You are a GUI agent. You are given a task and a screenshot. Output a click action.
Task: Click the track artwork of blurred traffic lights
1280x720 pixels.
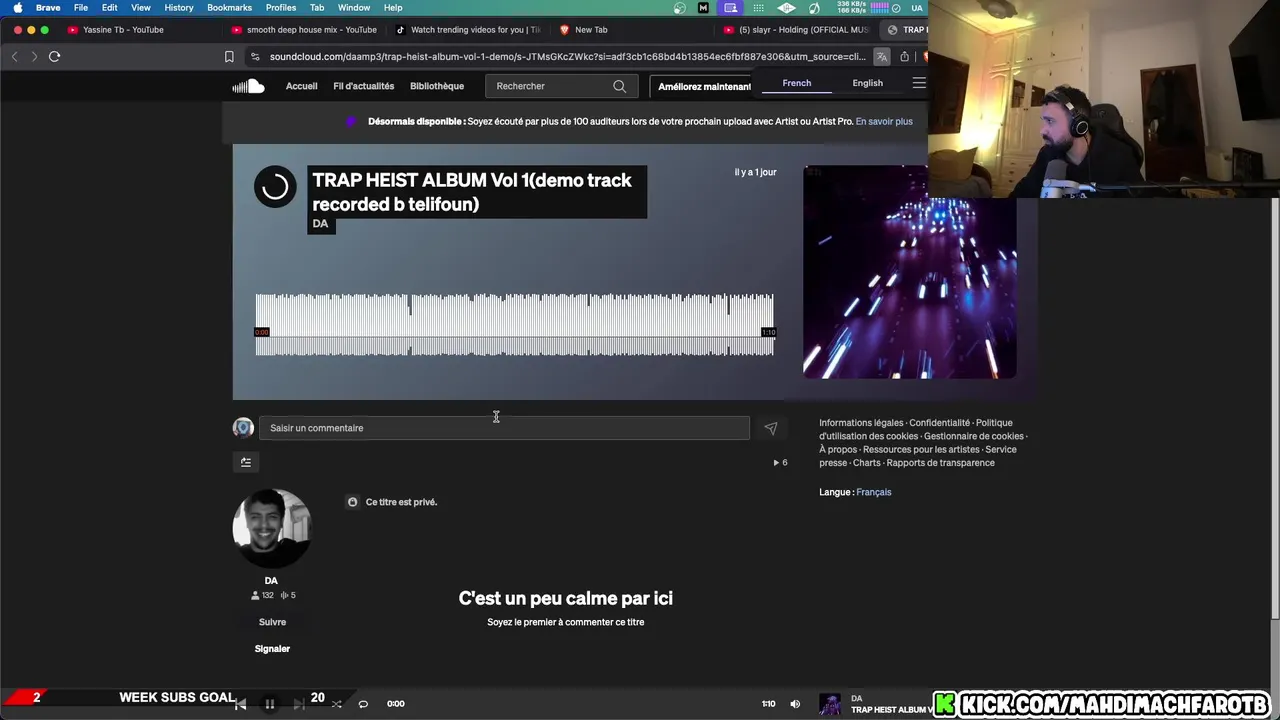[x=909, y=272]
